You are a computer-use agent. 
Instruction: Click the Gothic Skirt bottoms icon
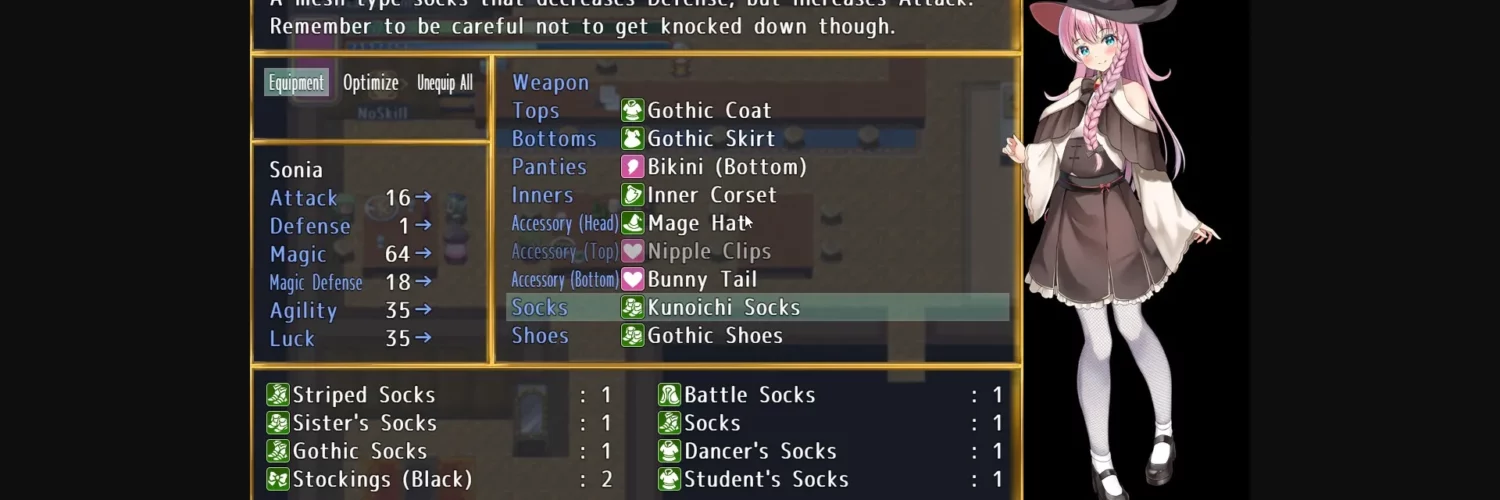coord(632,138)
